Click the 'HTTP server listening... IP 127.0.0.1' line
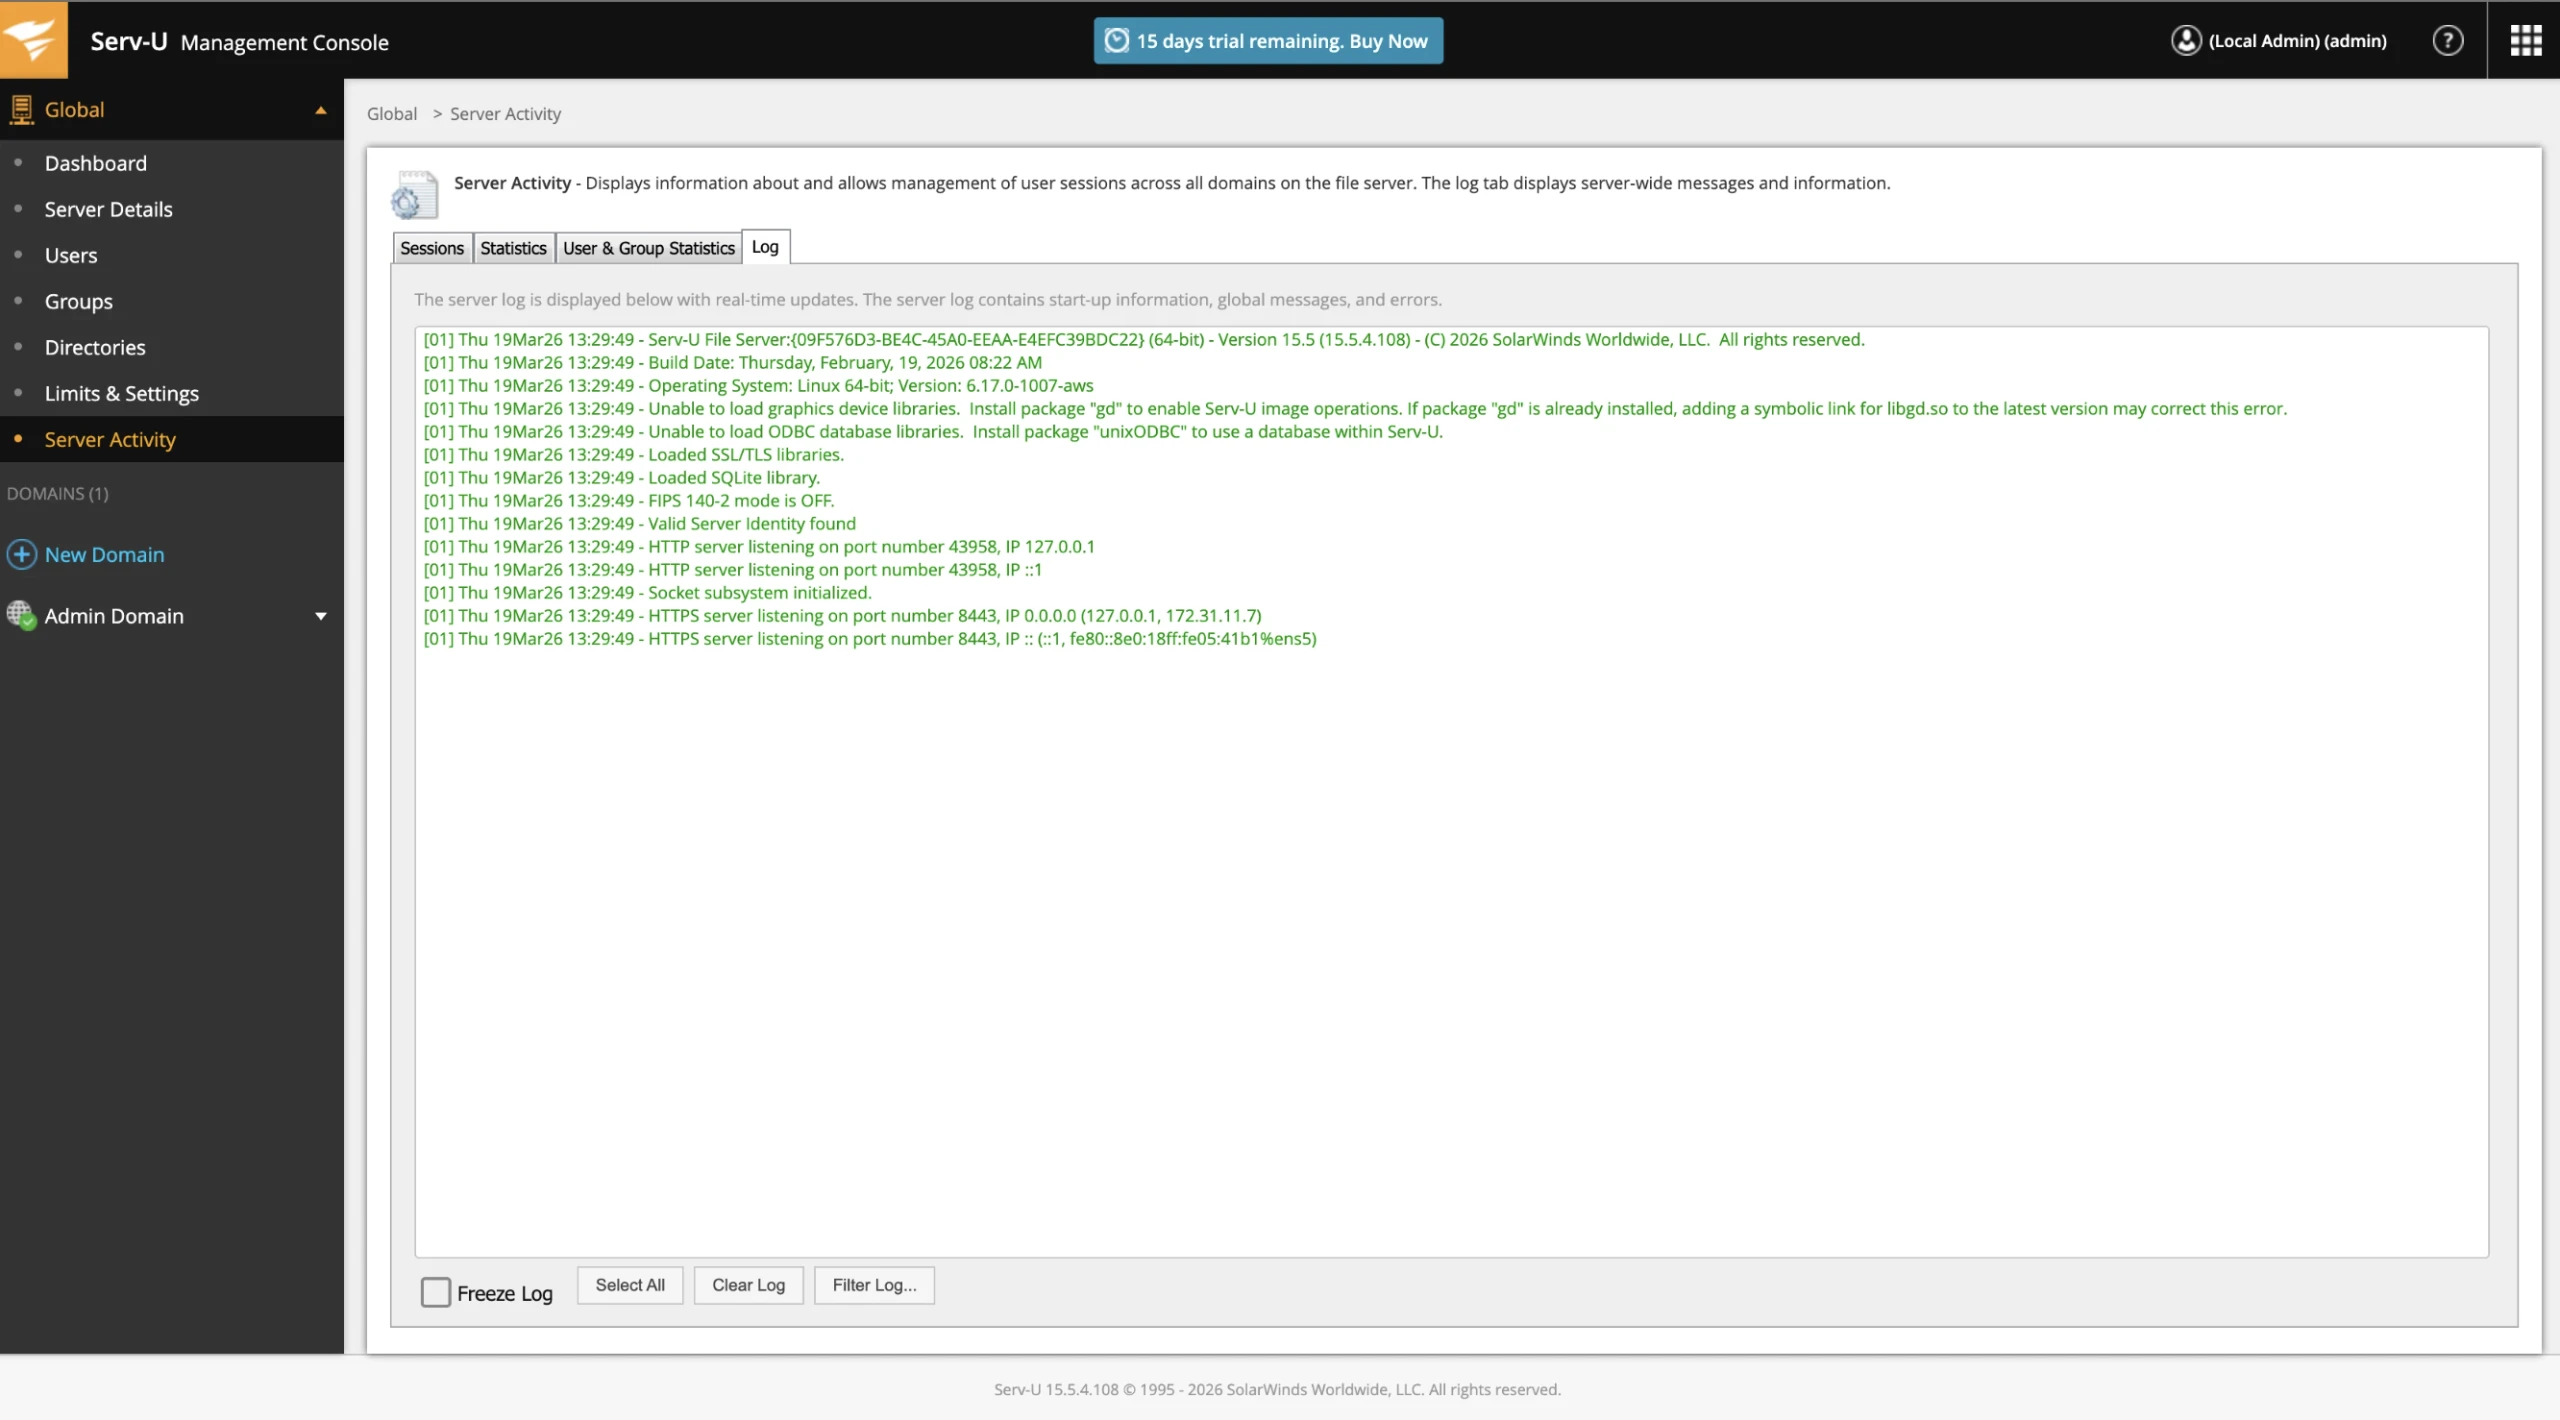 click(x=759, y=546)
